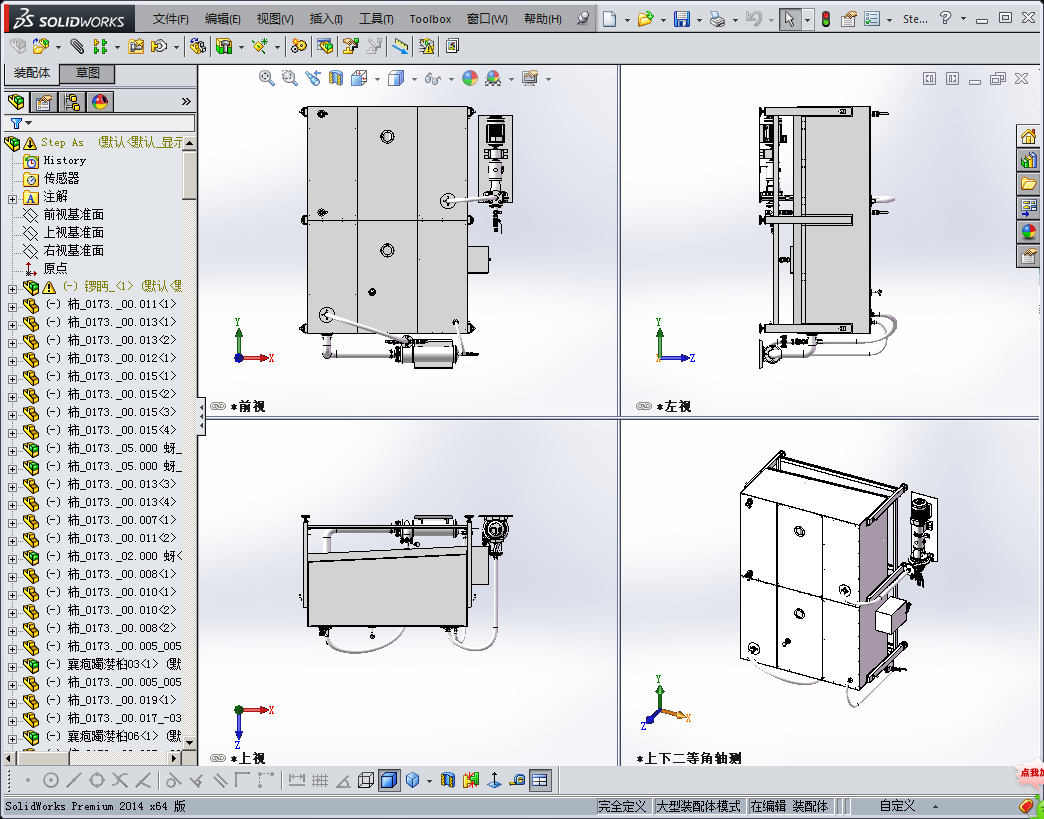Viewport: 1044px width, 819px height.
Task: Open the 插入(I) menu
Action: tap(326, 19)
